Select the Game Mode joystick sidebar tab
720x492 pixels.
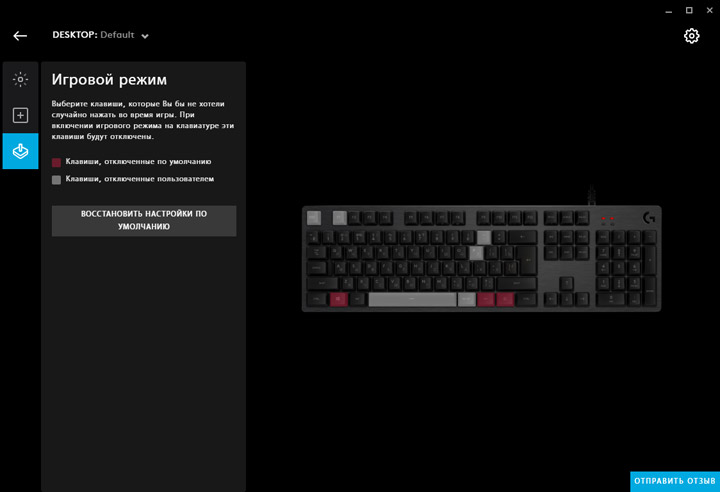[20, 151]
